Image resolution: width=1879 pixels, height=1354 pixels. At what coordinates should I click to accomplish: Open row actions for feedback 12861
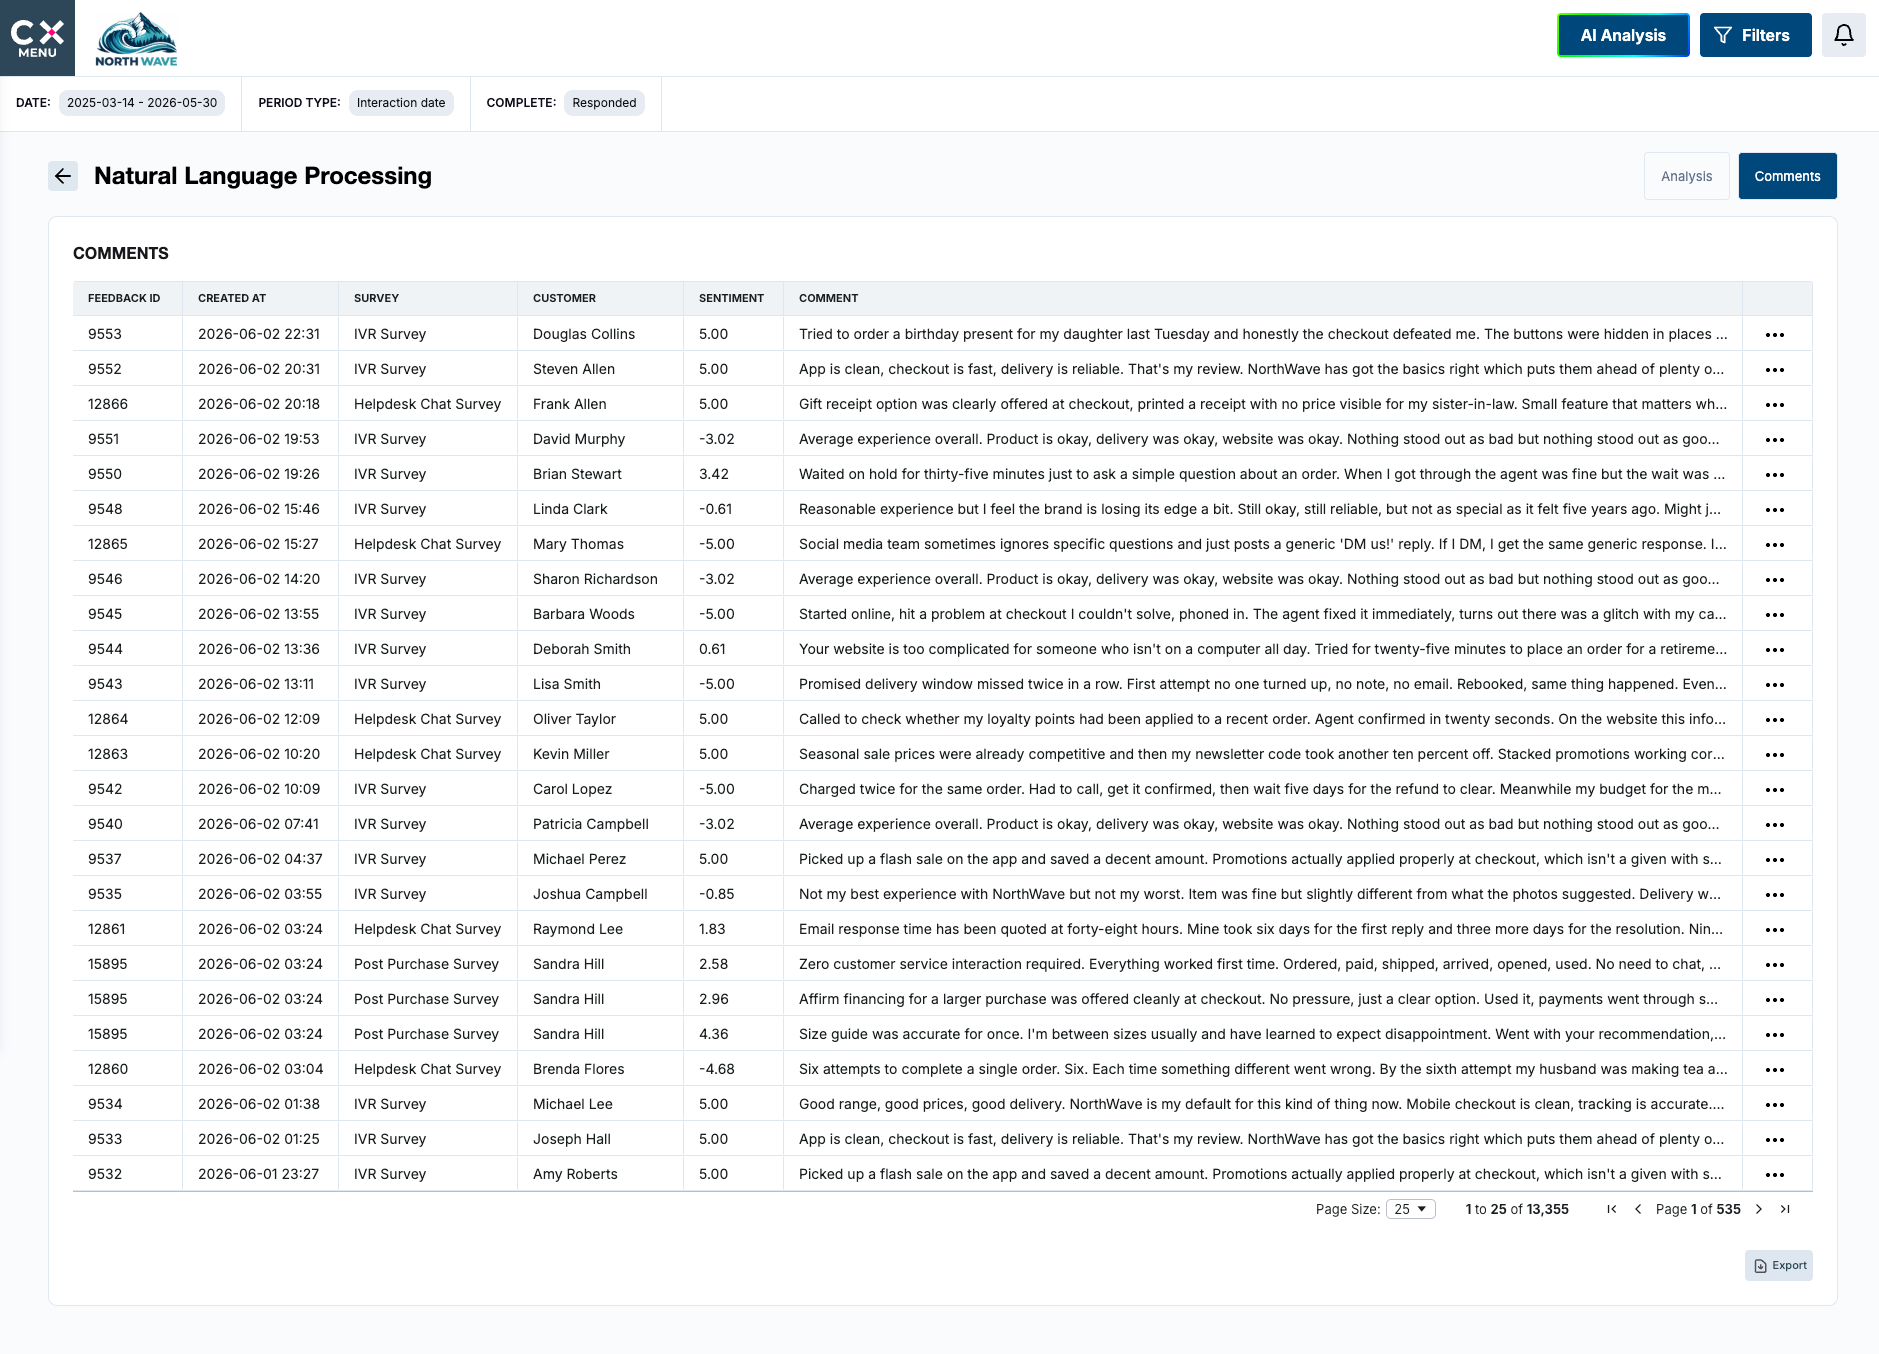coord(1775,930)
